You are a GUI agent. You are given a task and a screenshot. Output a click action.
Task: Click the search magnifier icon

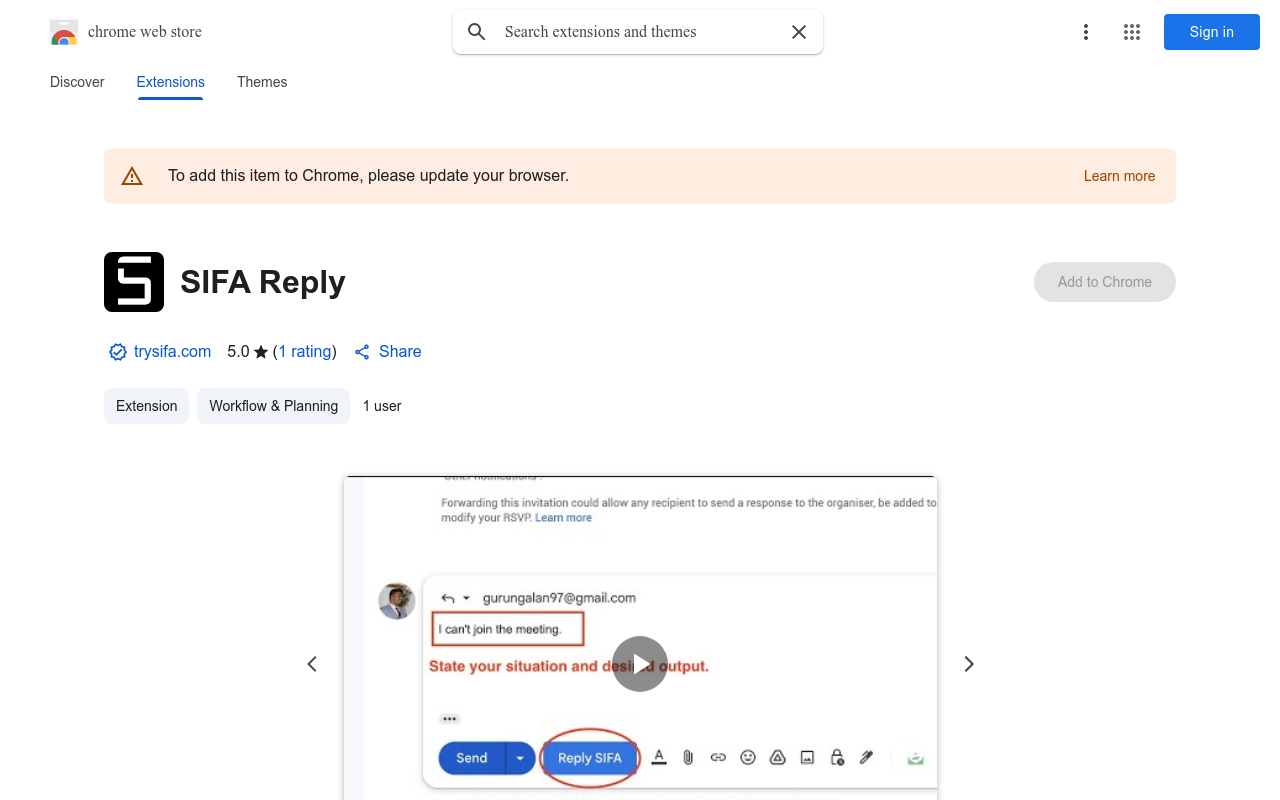pyautogui.click(x=477, y=32)
